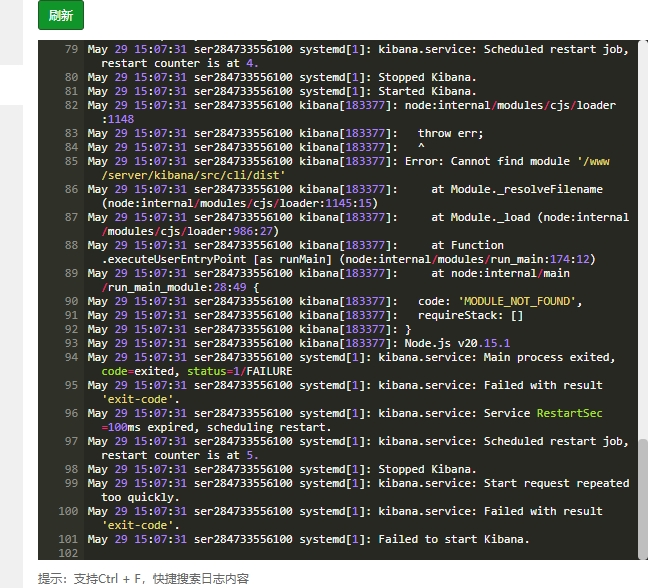Click line 95 'Failed with result' text

coord(543,385)
